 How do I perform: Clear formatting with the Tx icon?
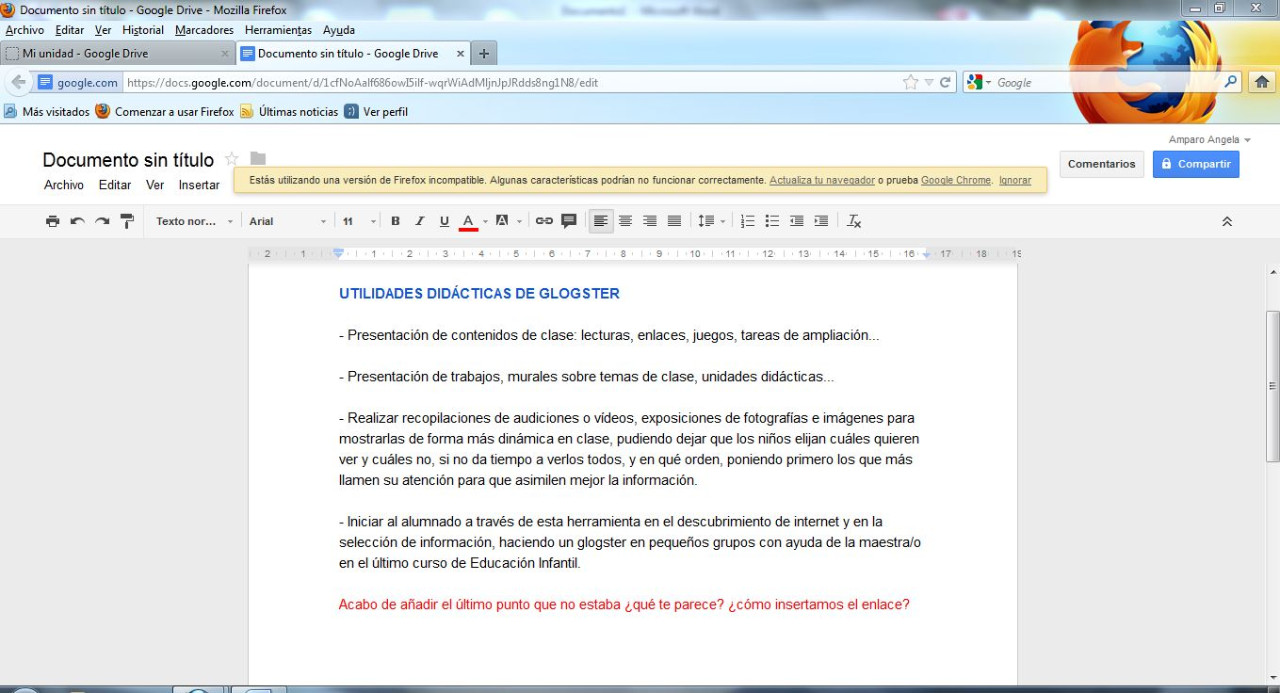point(854,221)
